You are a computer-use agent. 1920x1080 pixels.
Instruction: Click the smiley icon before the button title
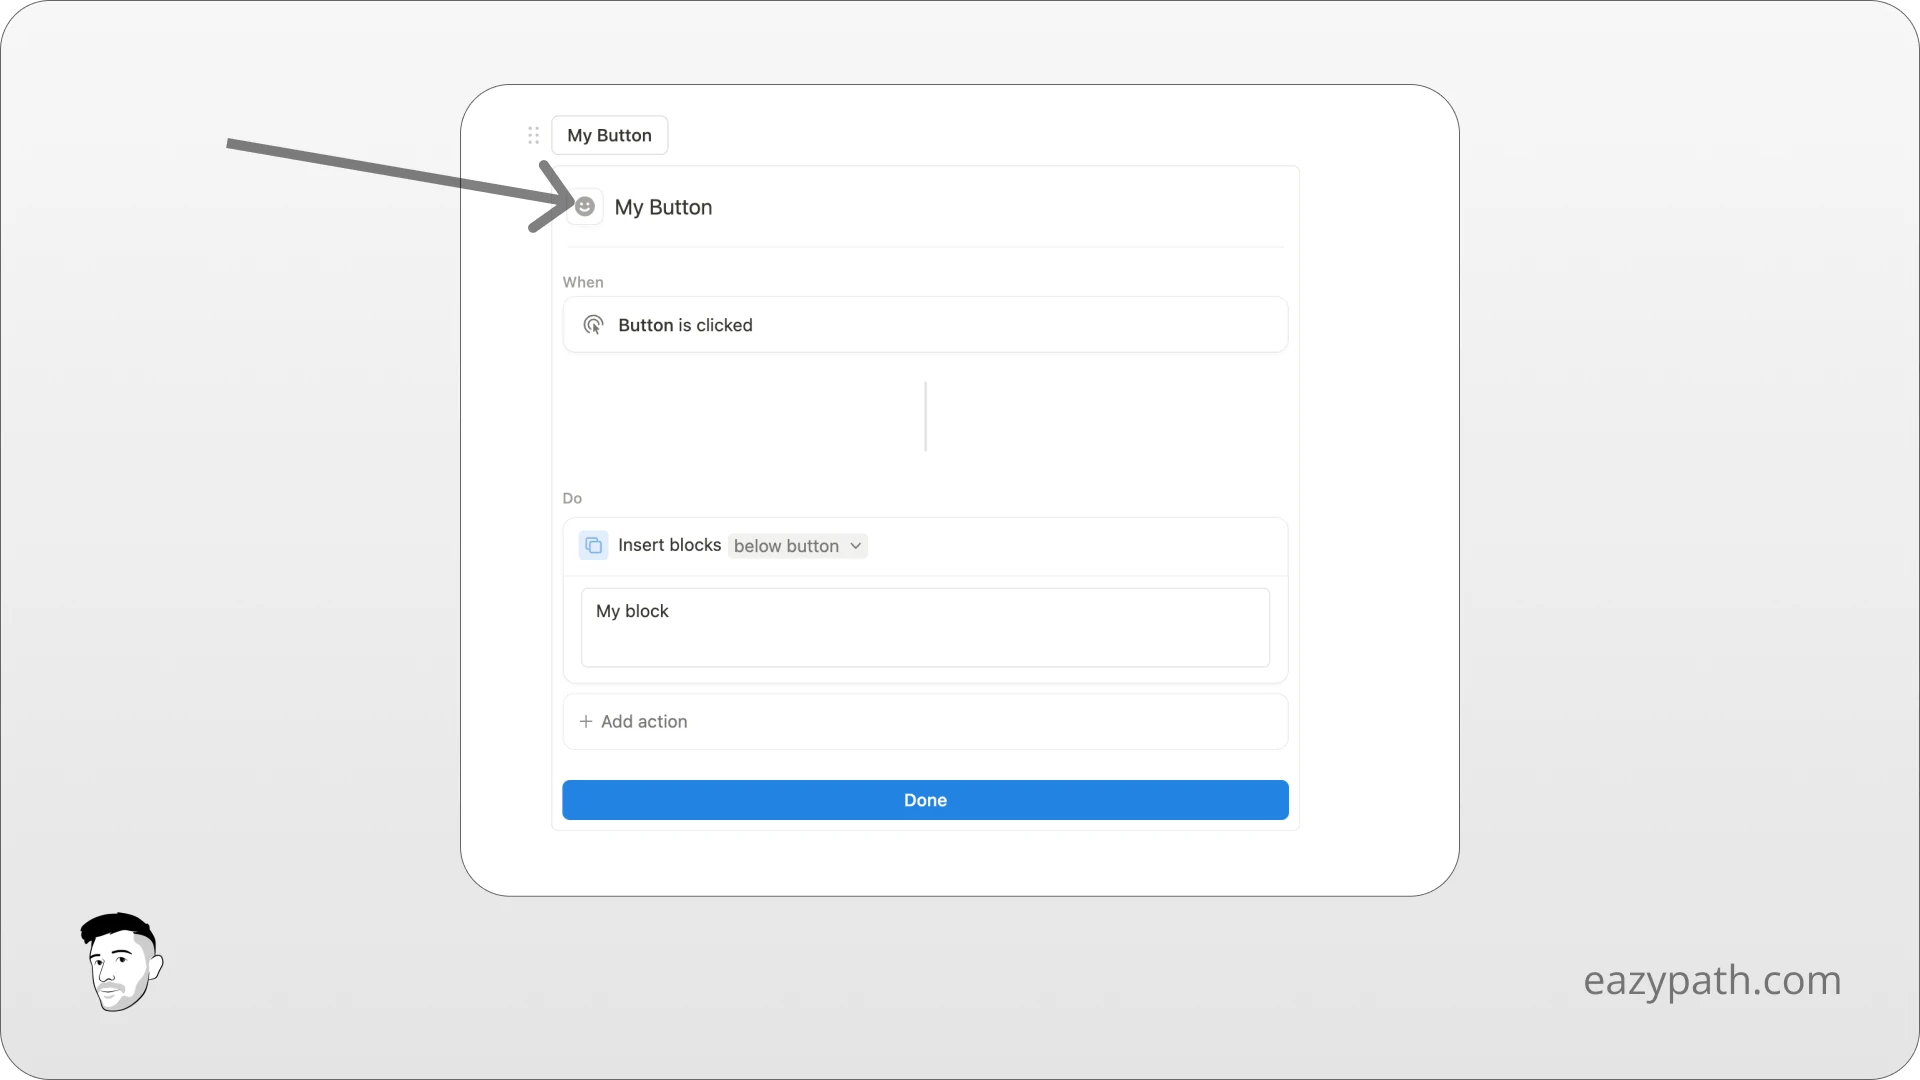point(585,206)
